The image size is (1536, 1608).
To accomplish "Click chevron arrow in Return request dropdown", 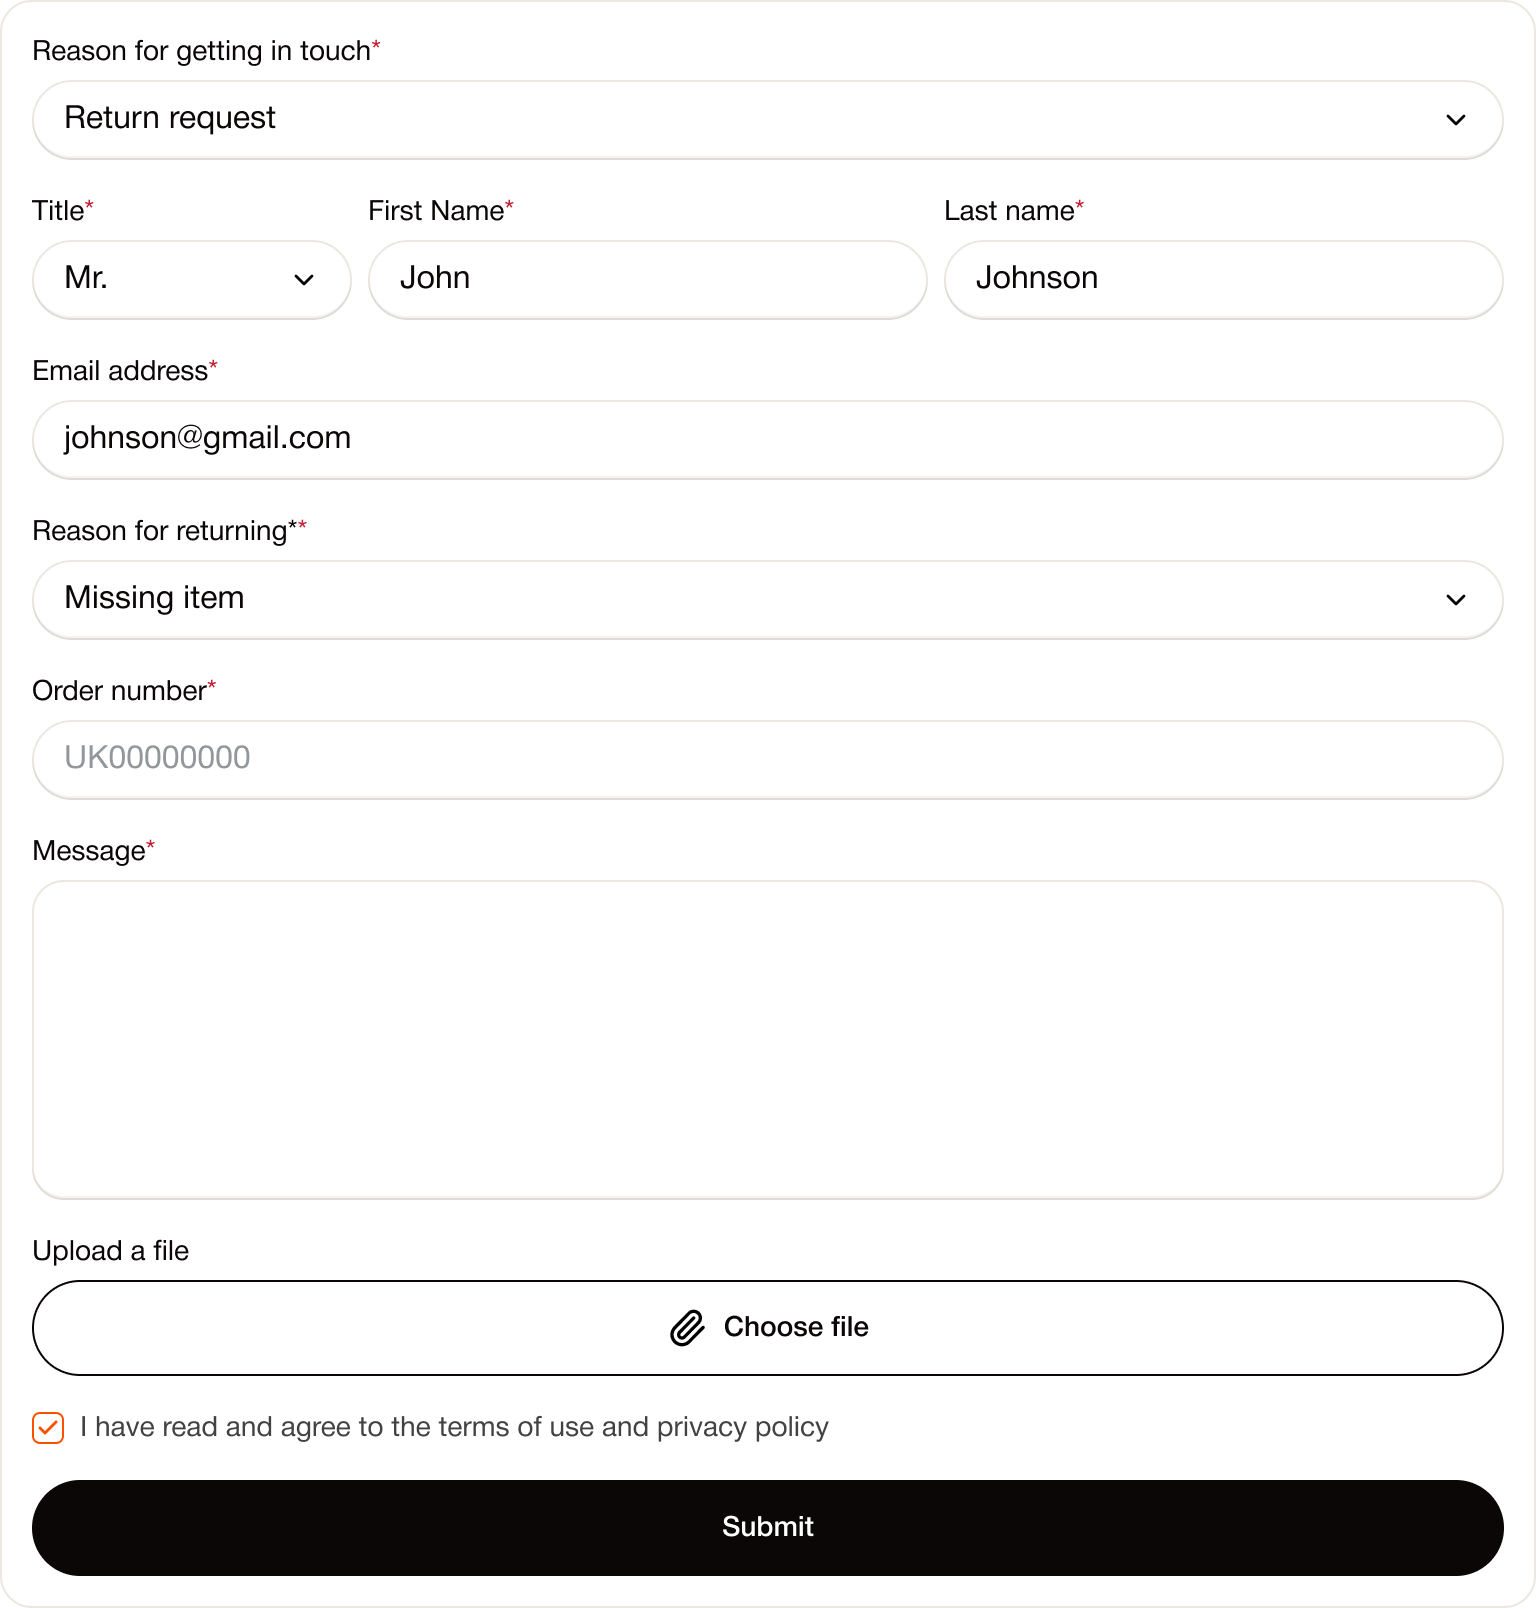I will tap(1455, 120).
